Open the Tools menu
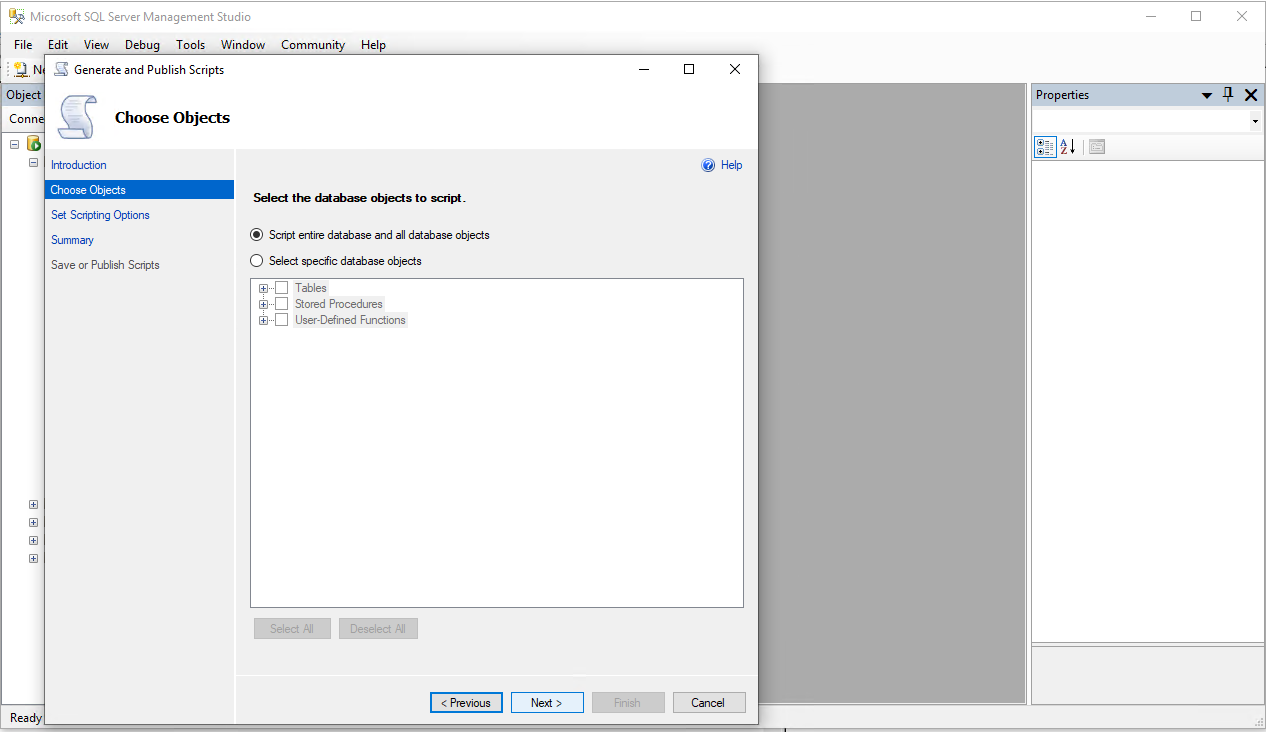 coord(190,45)
